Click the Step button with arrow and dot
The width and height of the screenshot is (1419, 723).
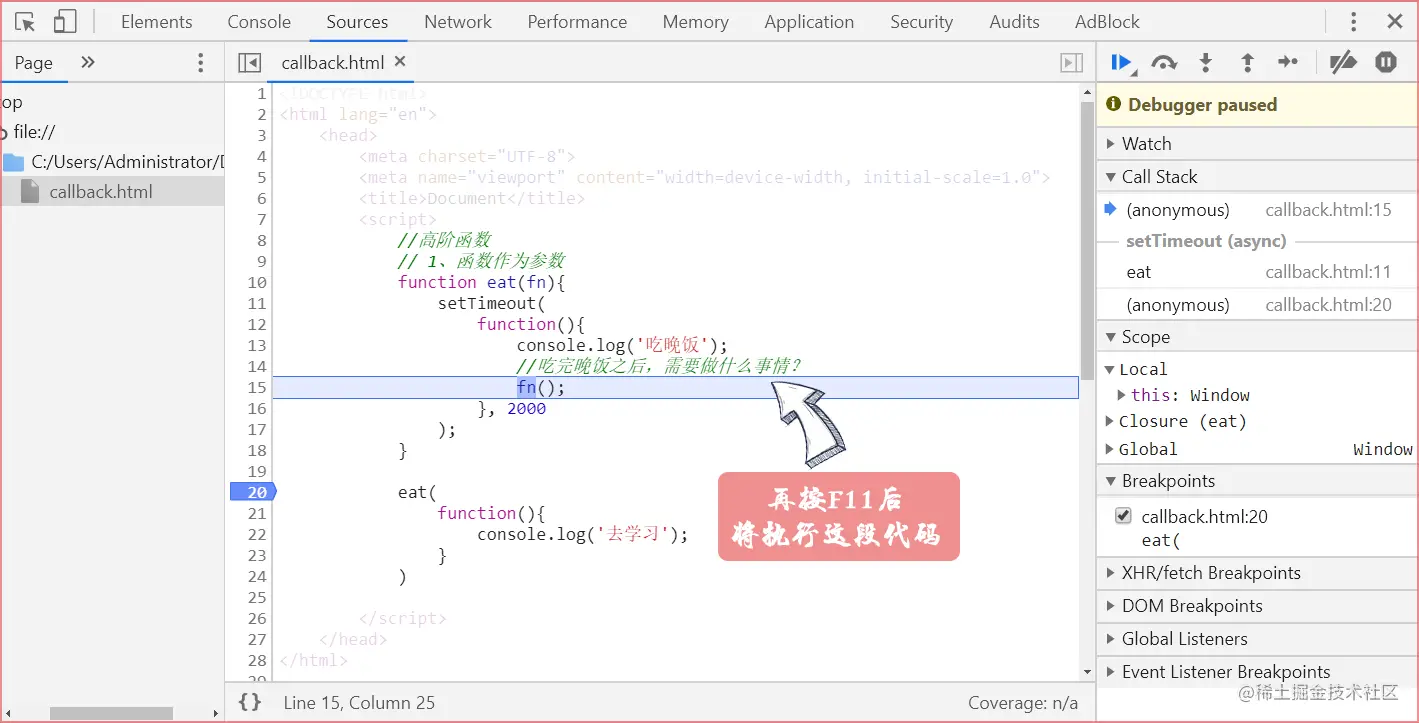point(1288,62)
